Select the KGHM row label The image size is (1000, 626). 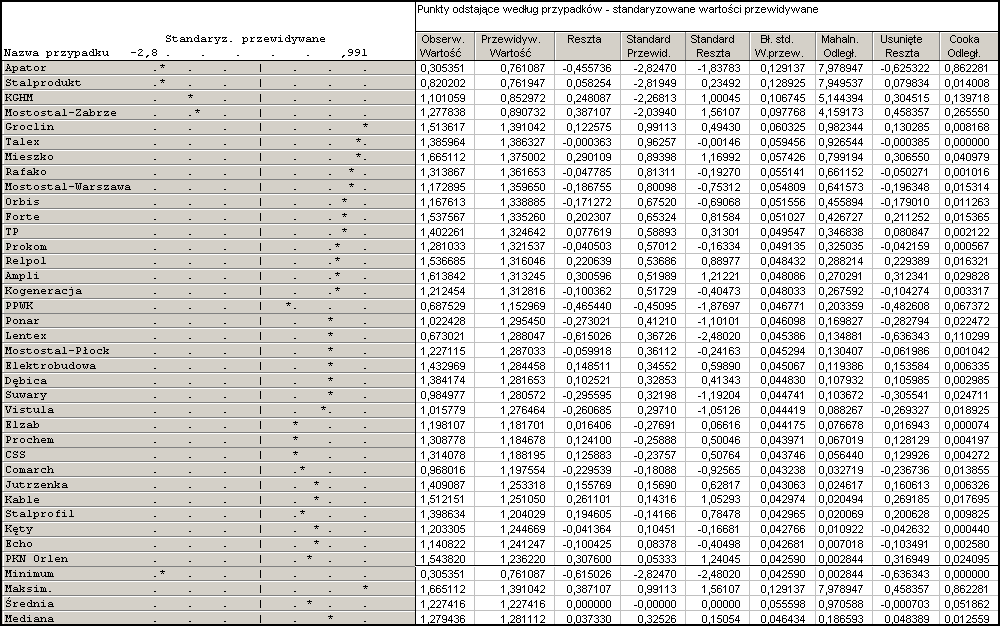click(18, 98)
